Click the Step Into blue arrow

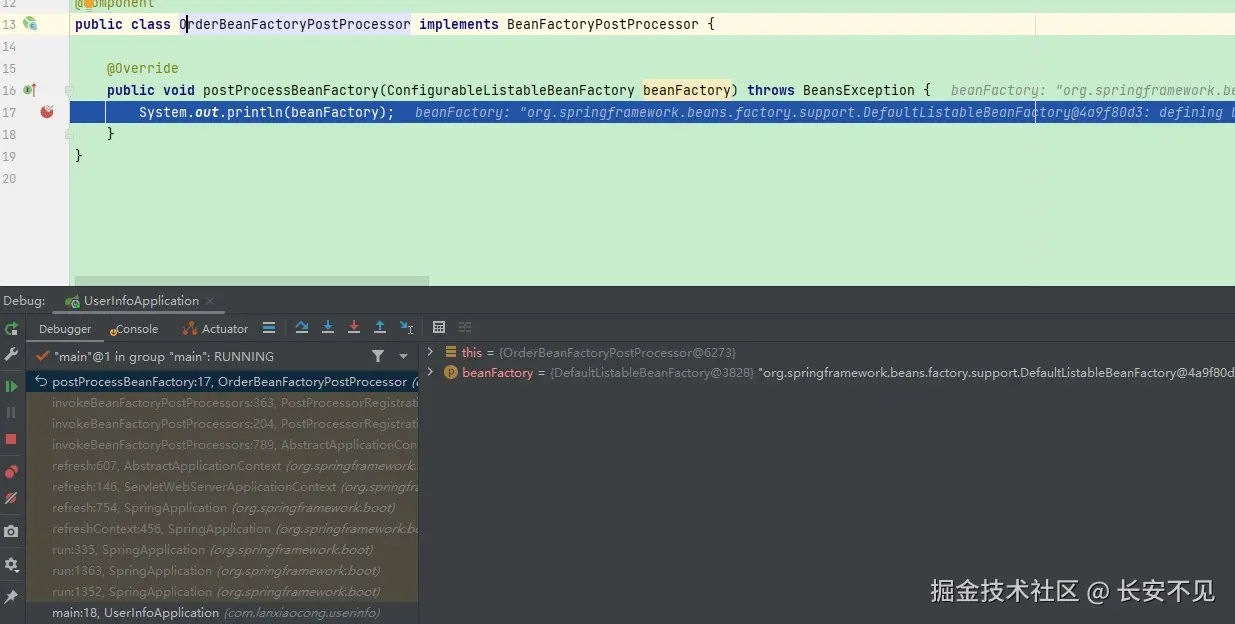(x=328, y=328)
